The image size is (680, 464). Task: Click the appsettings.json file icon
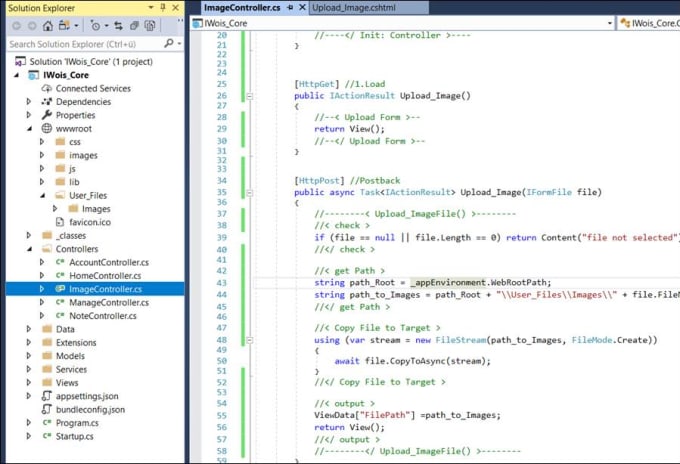coord(46,395)
